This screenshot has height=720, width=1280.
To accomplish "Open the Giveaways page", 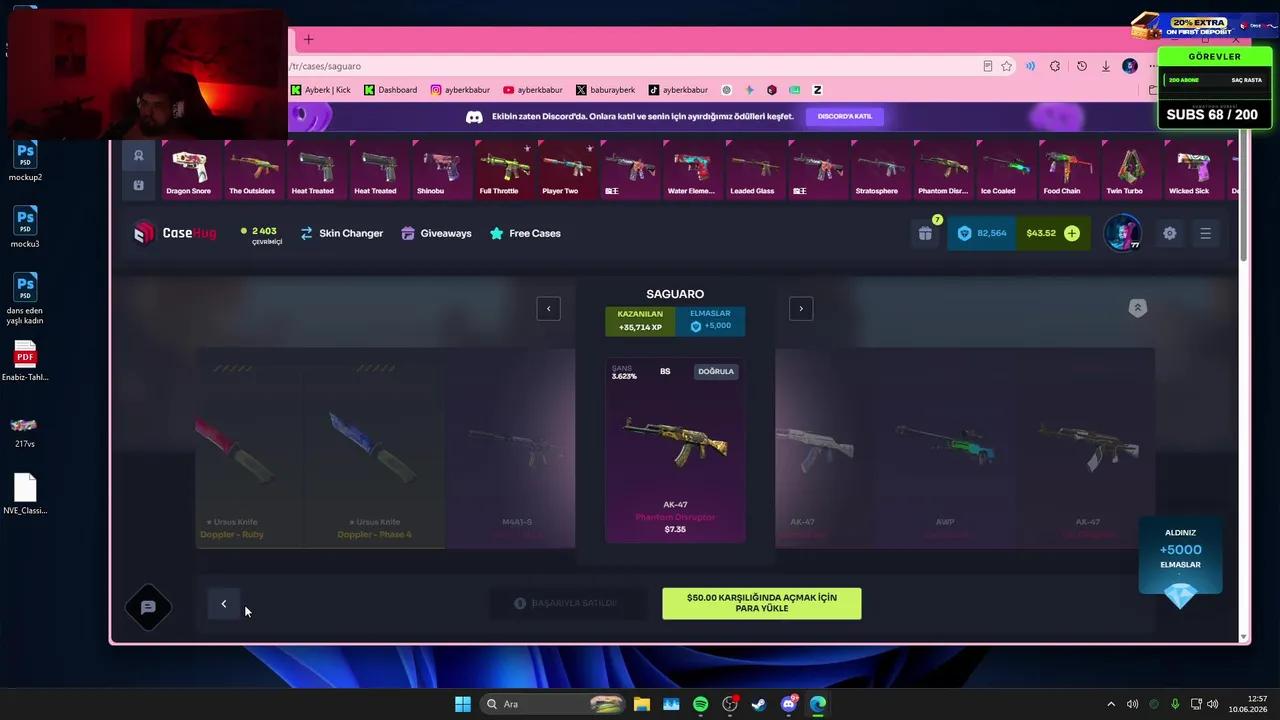I will coord(436,233).
